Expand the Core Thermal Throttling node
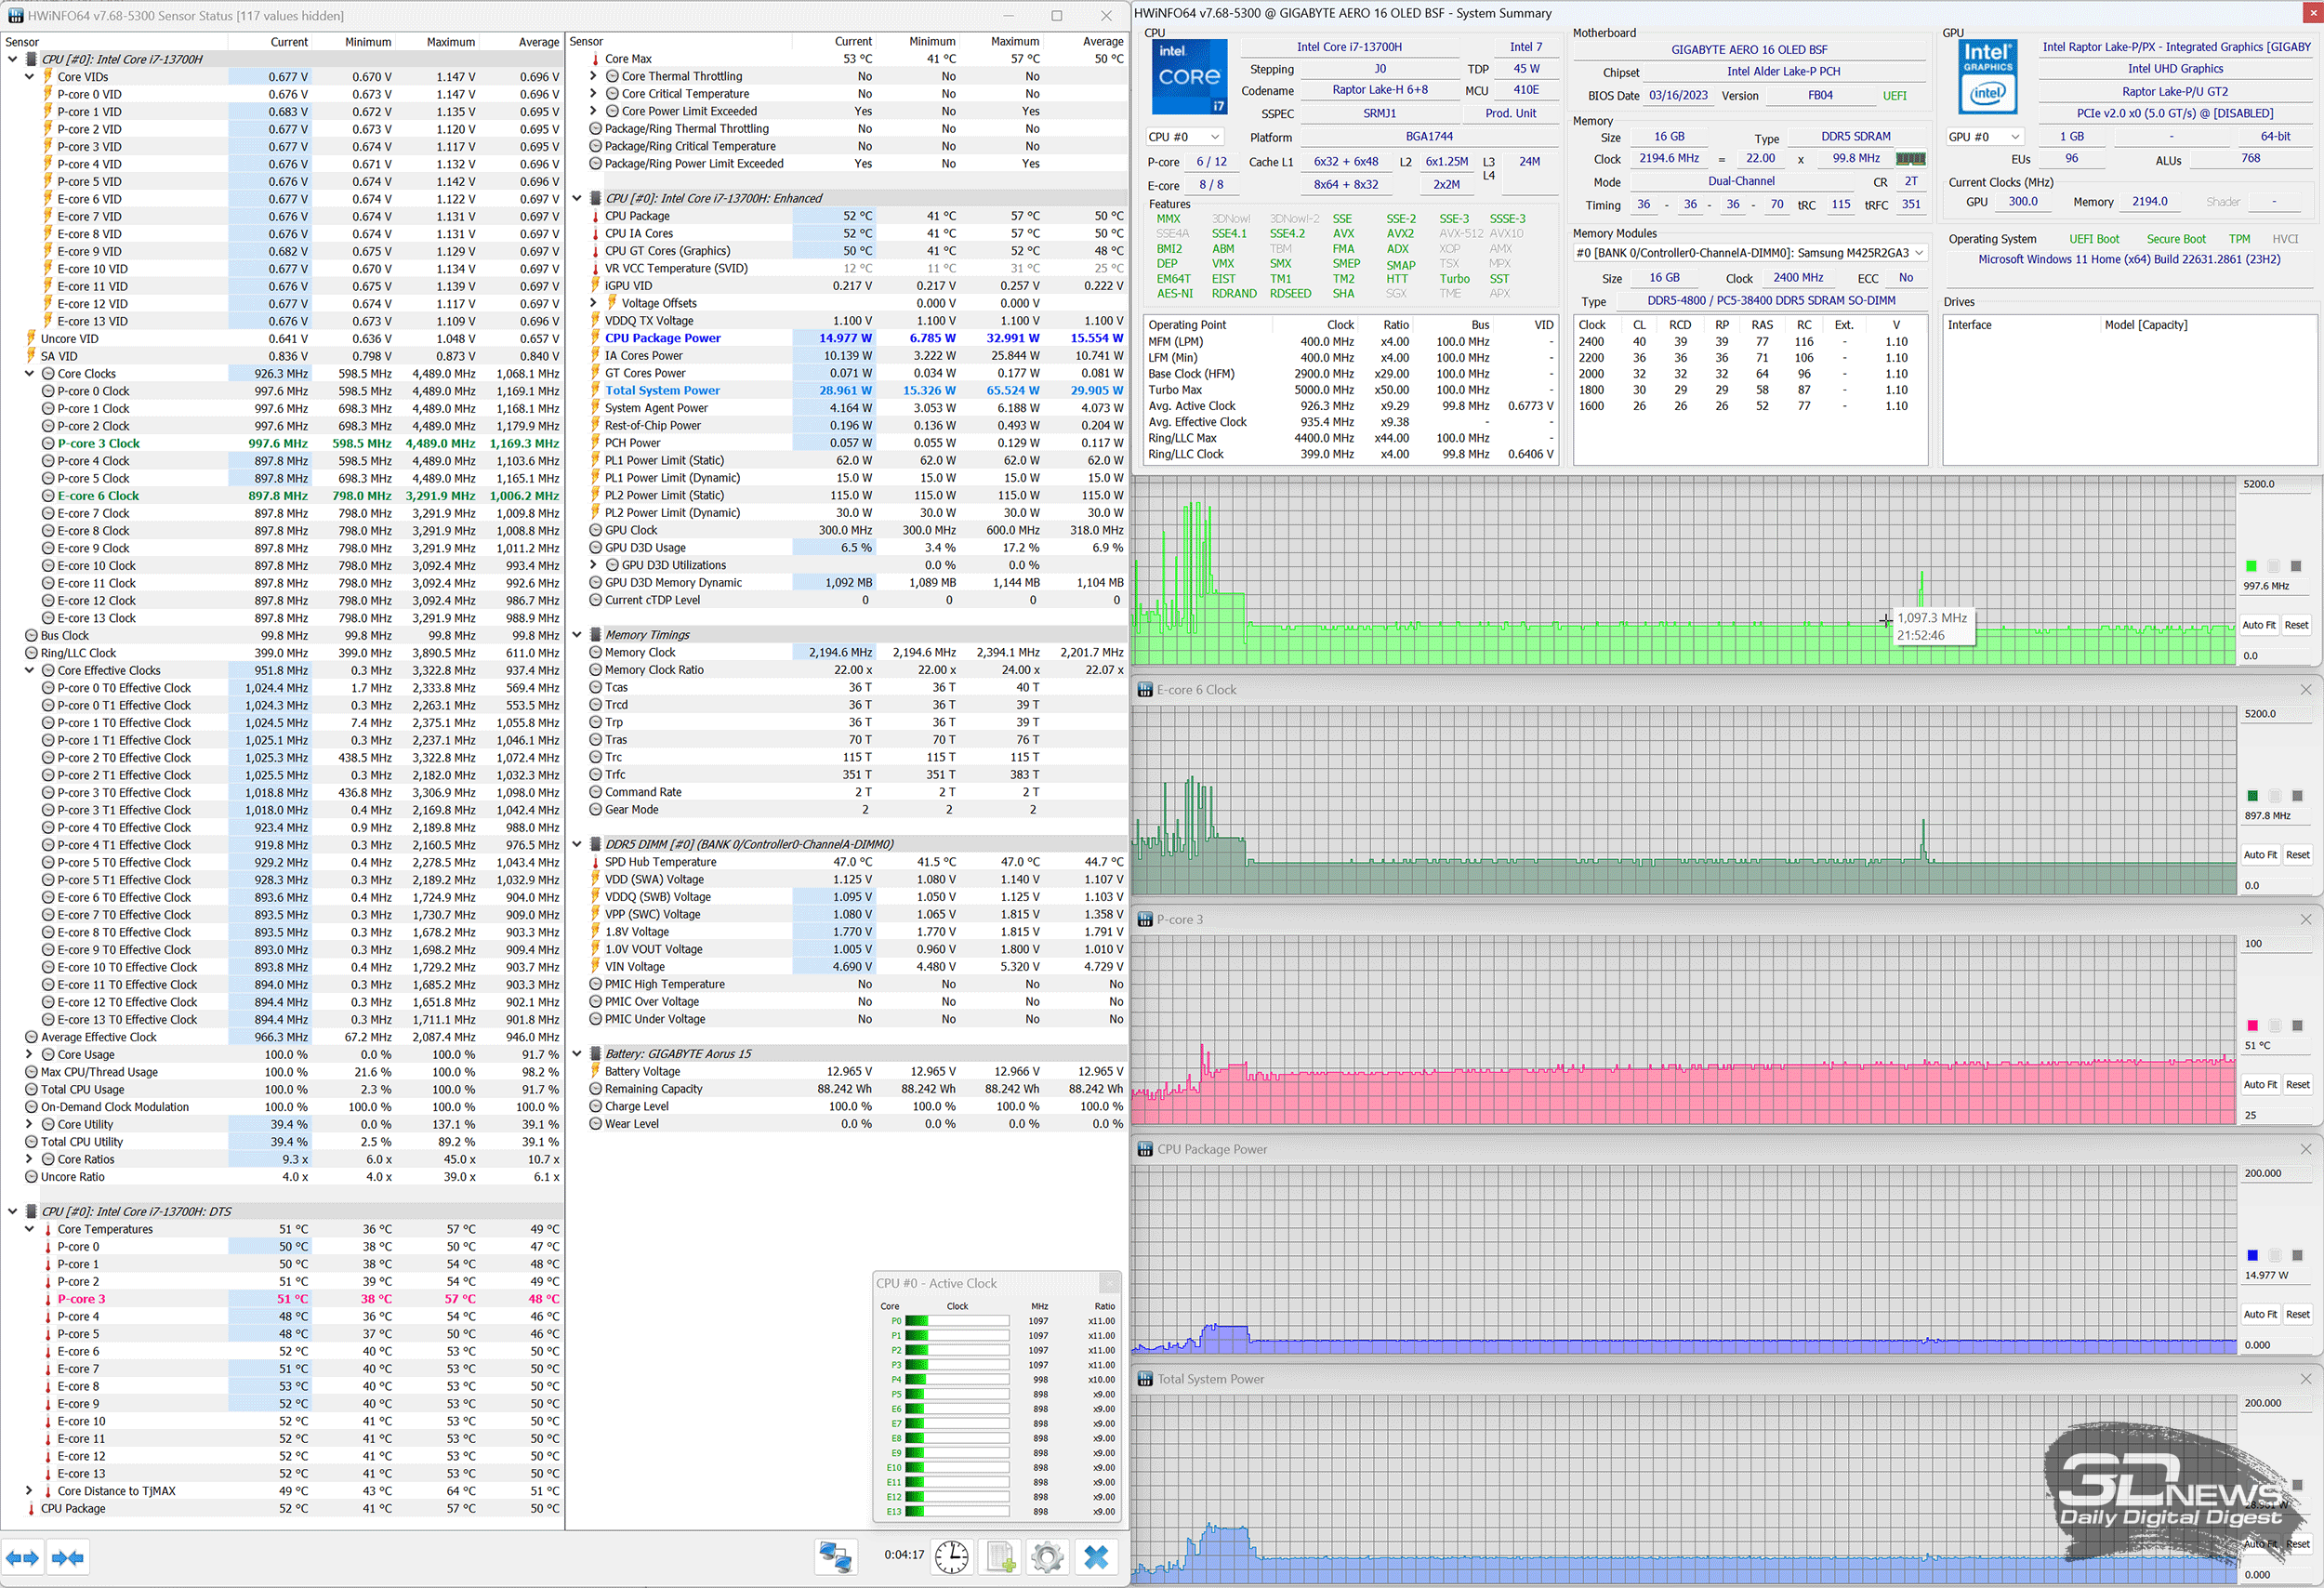Image resolution: width=2324 pixels, height=1588 pixels. click(x=593, y=76)
